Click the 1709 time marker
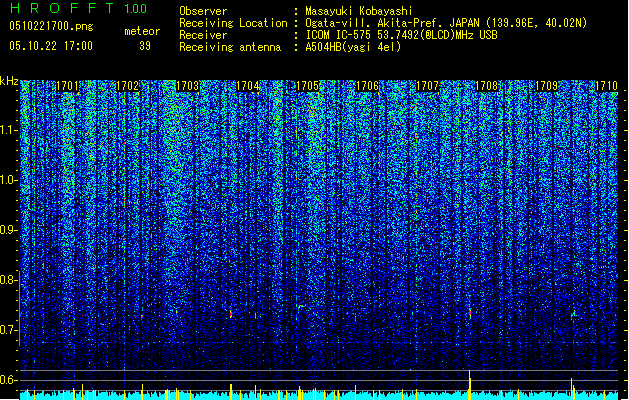The height and width of the screenshot is (400, 629). click(x=547, y=86)
